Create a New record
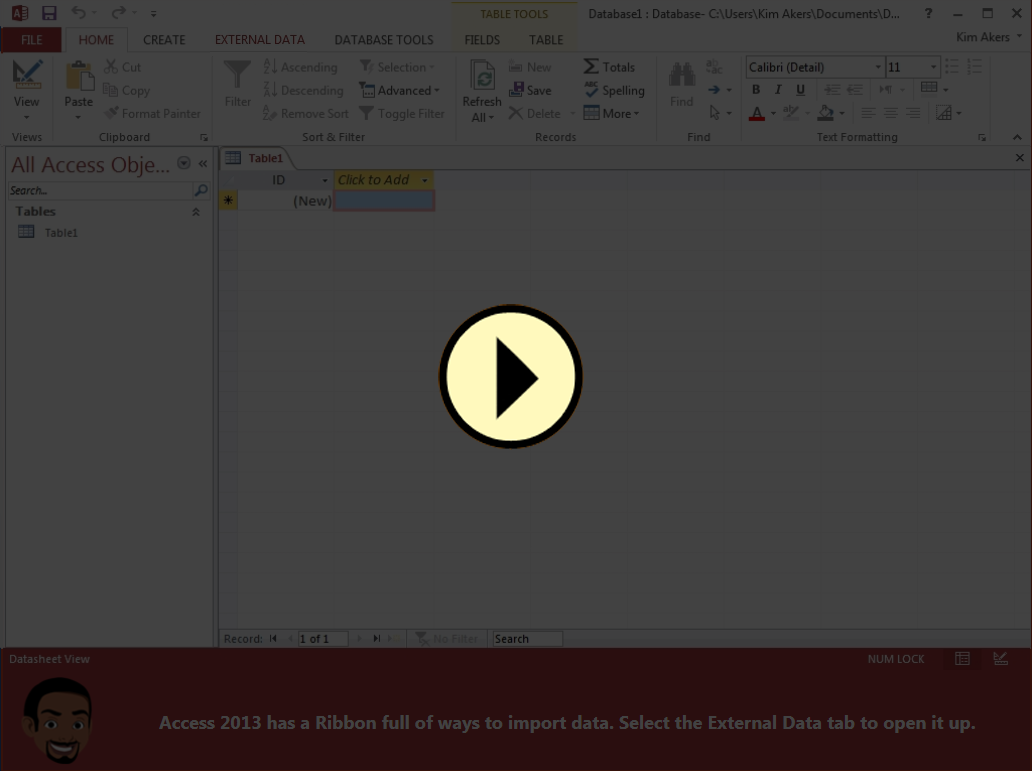Screen dimensions: 1032x771 (x=530, y=67)
